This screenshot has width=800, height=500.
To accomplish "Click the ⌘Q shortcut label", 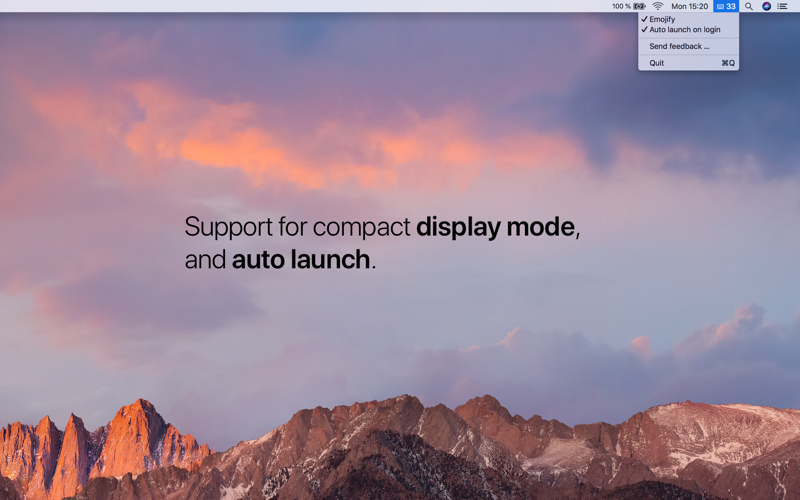I will (728, 63).
